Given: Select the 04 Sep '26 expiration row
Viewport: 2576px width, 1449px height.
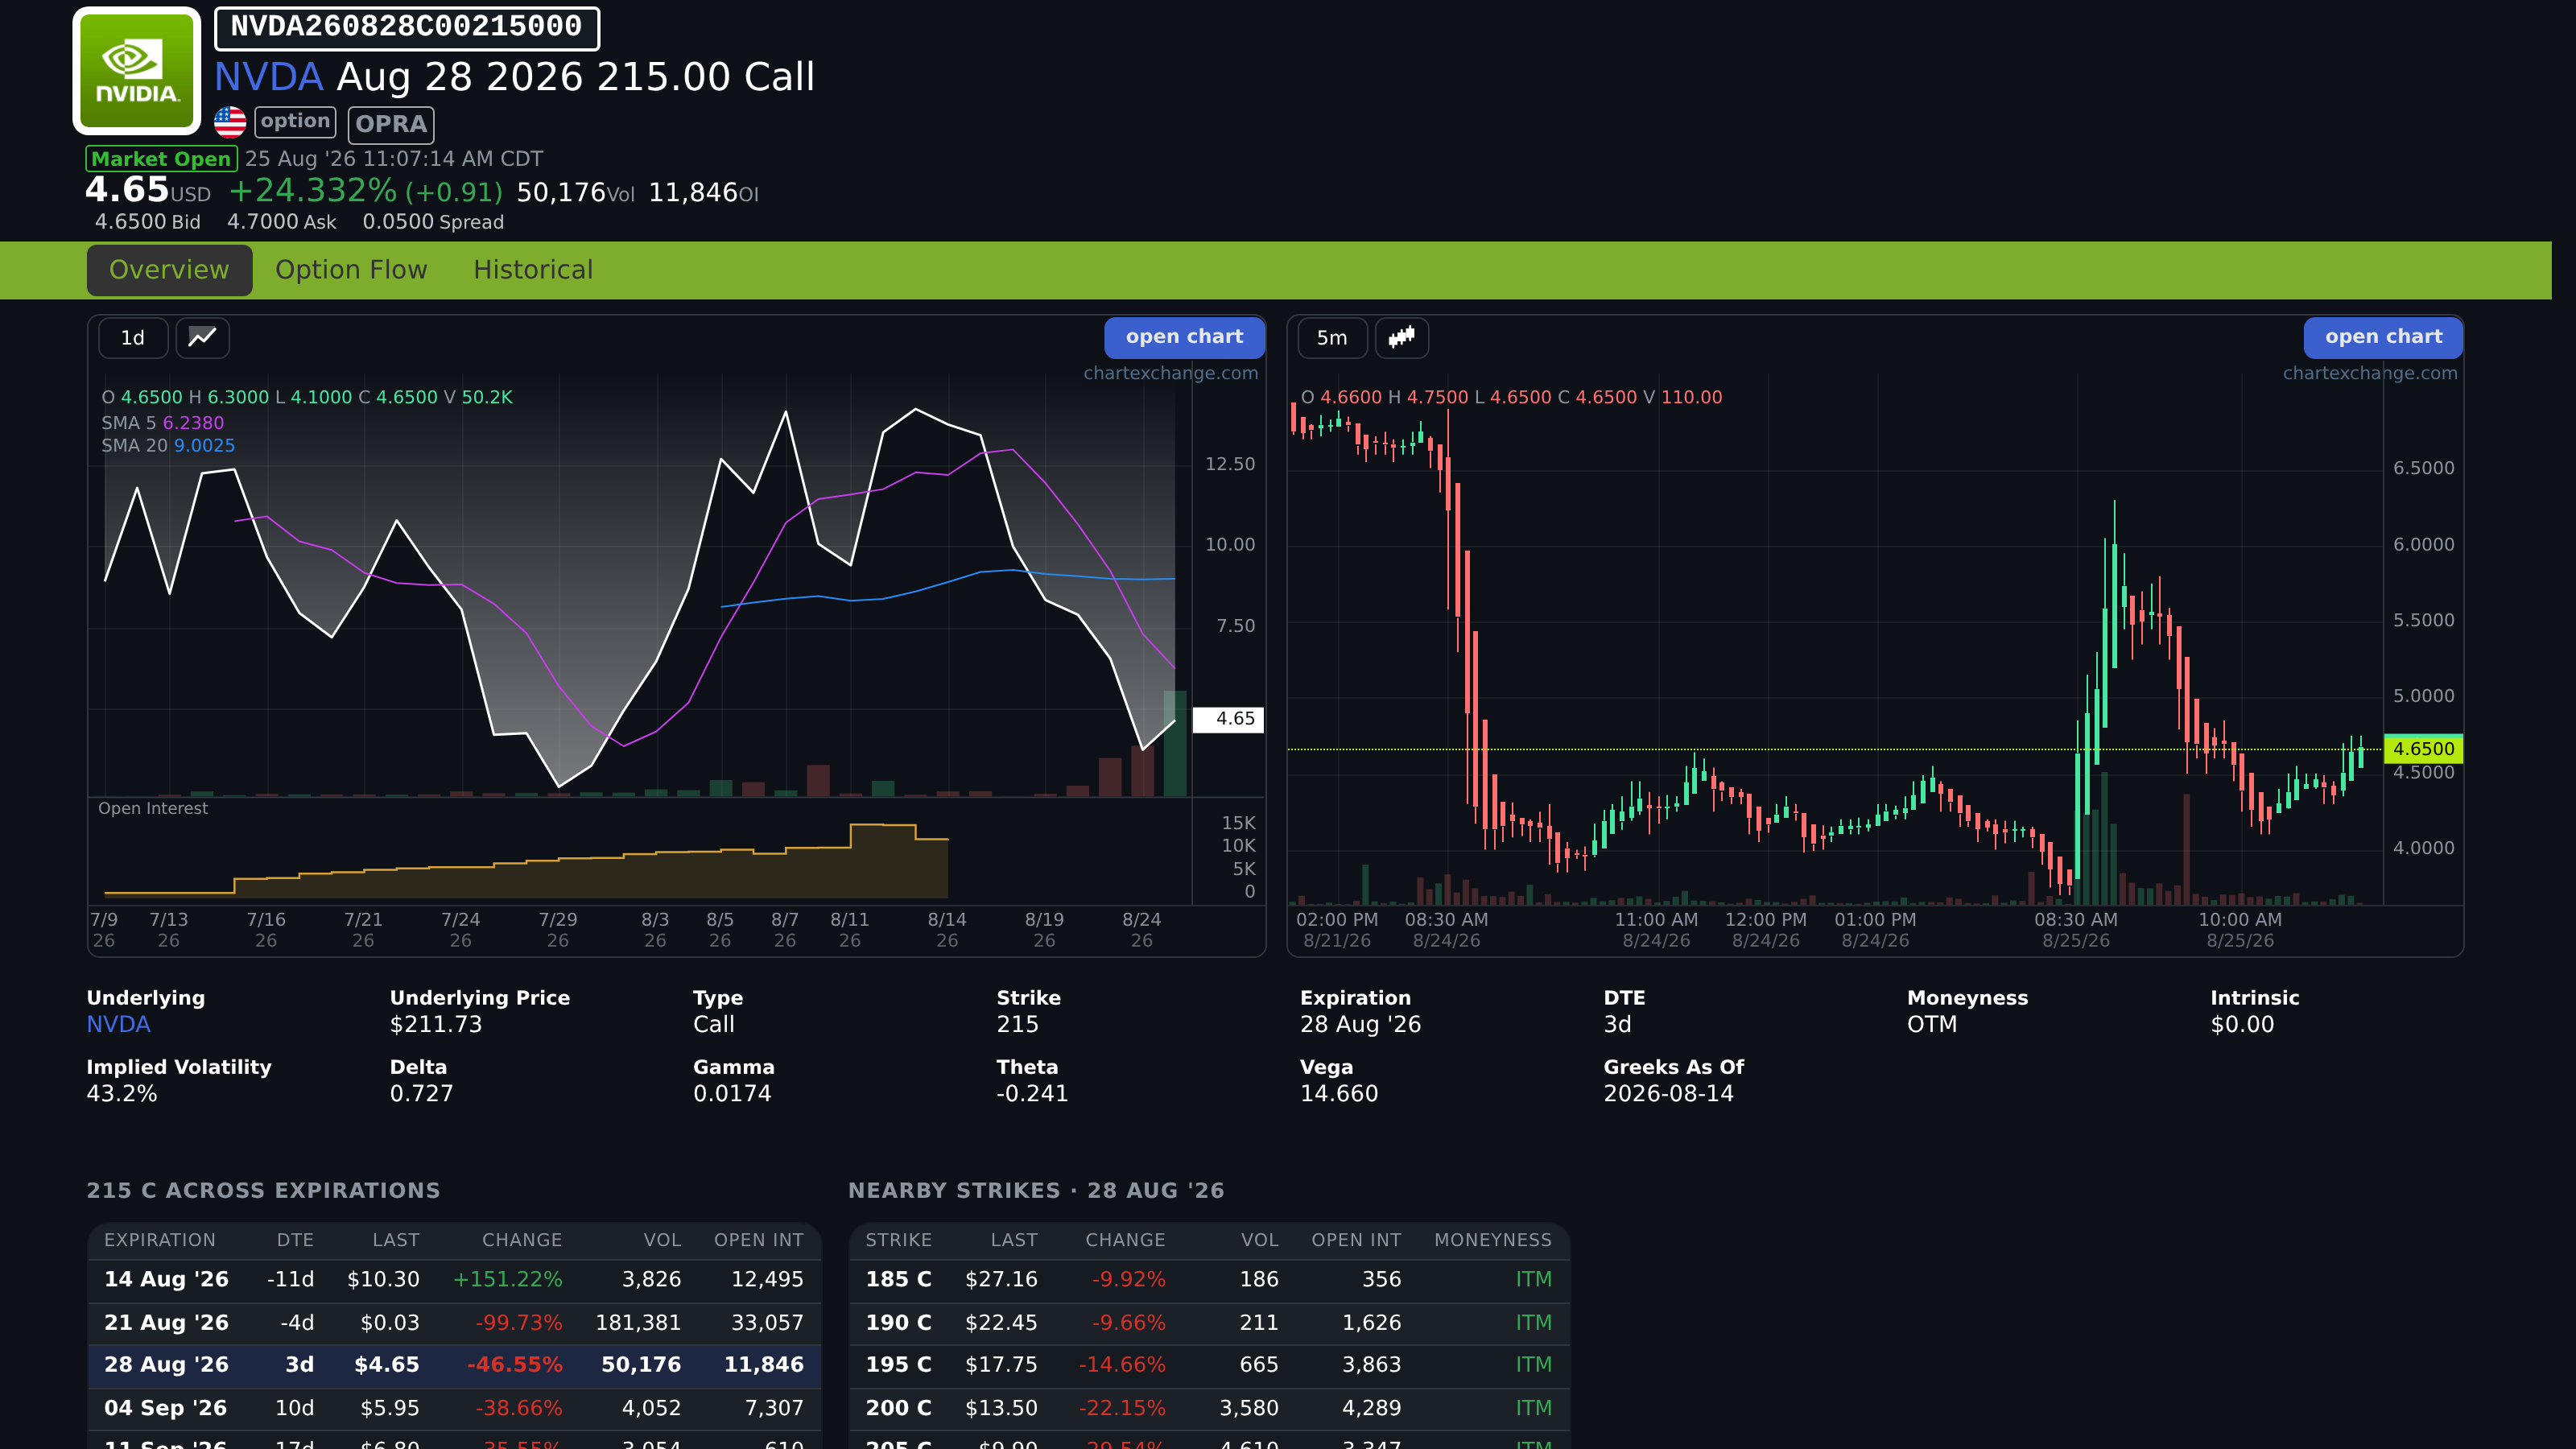Looking at the screenshot, I should [454, 1408].
